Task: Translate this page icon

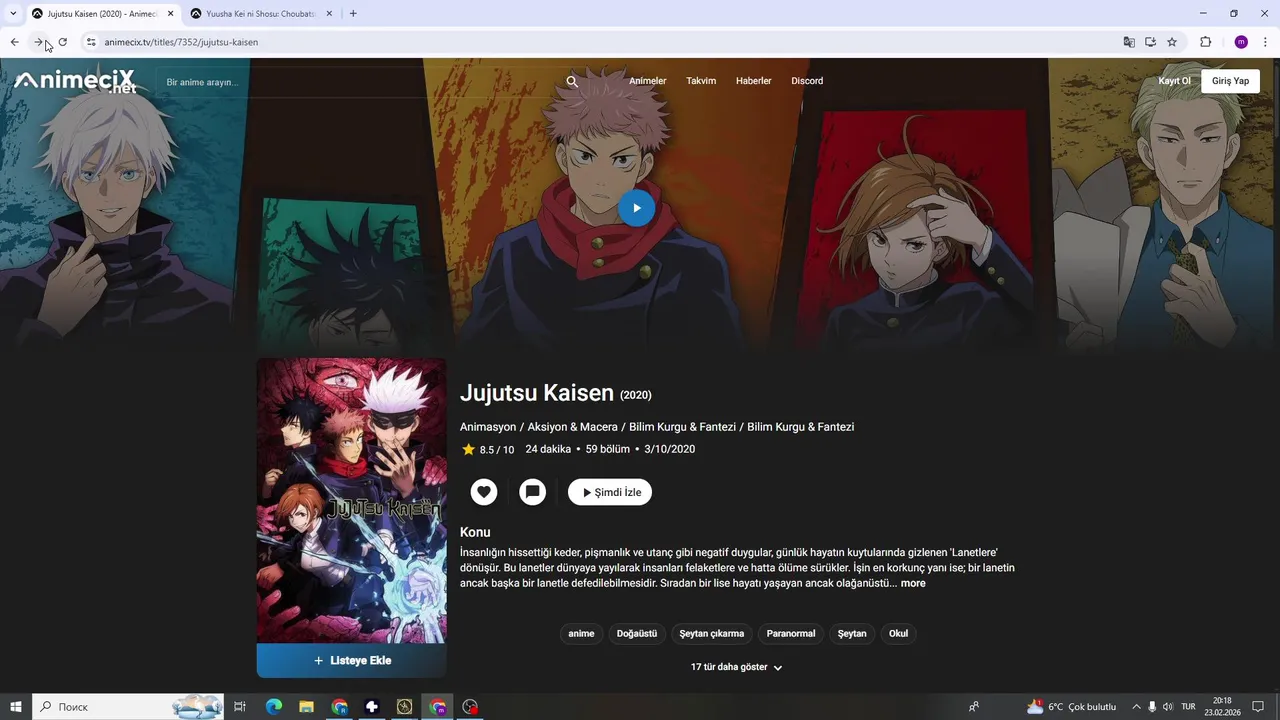Action: tap(1129, 42)
